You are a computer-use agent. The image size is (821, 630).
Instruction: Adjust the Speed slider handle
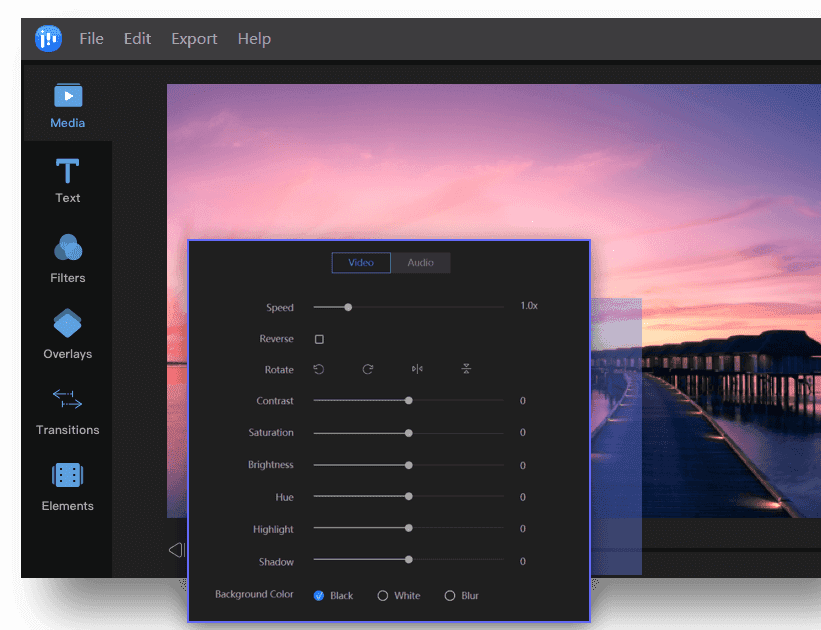347,307
